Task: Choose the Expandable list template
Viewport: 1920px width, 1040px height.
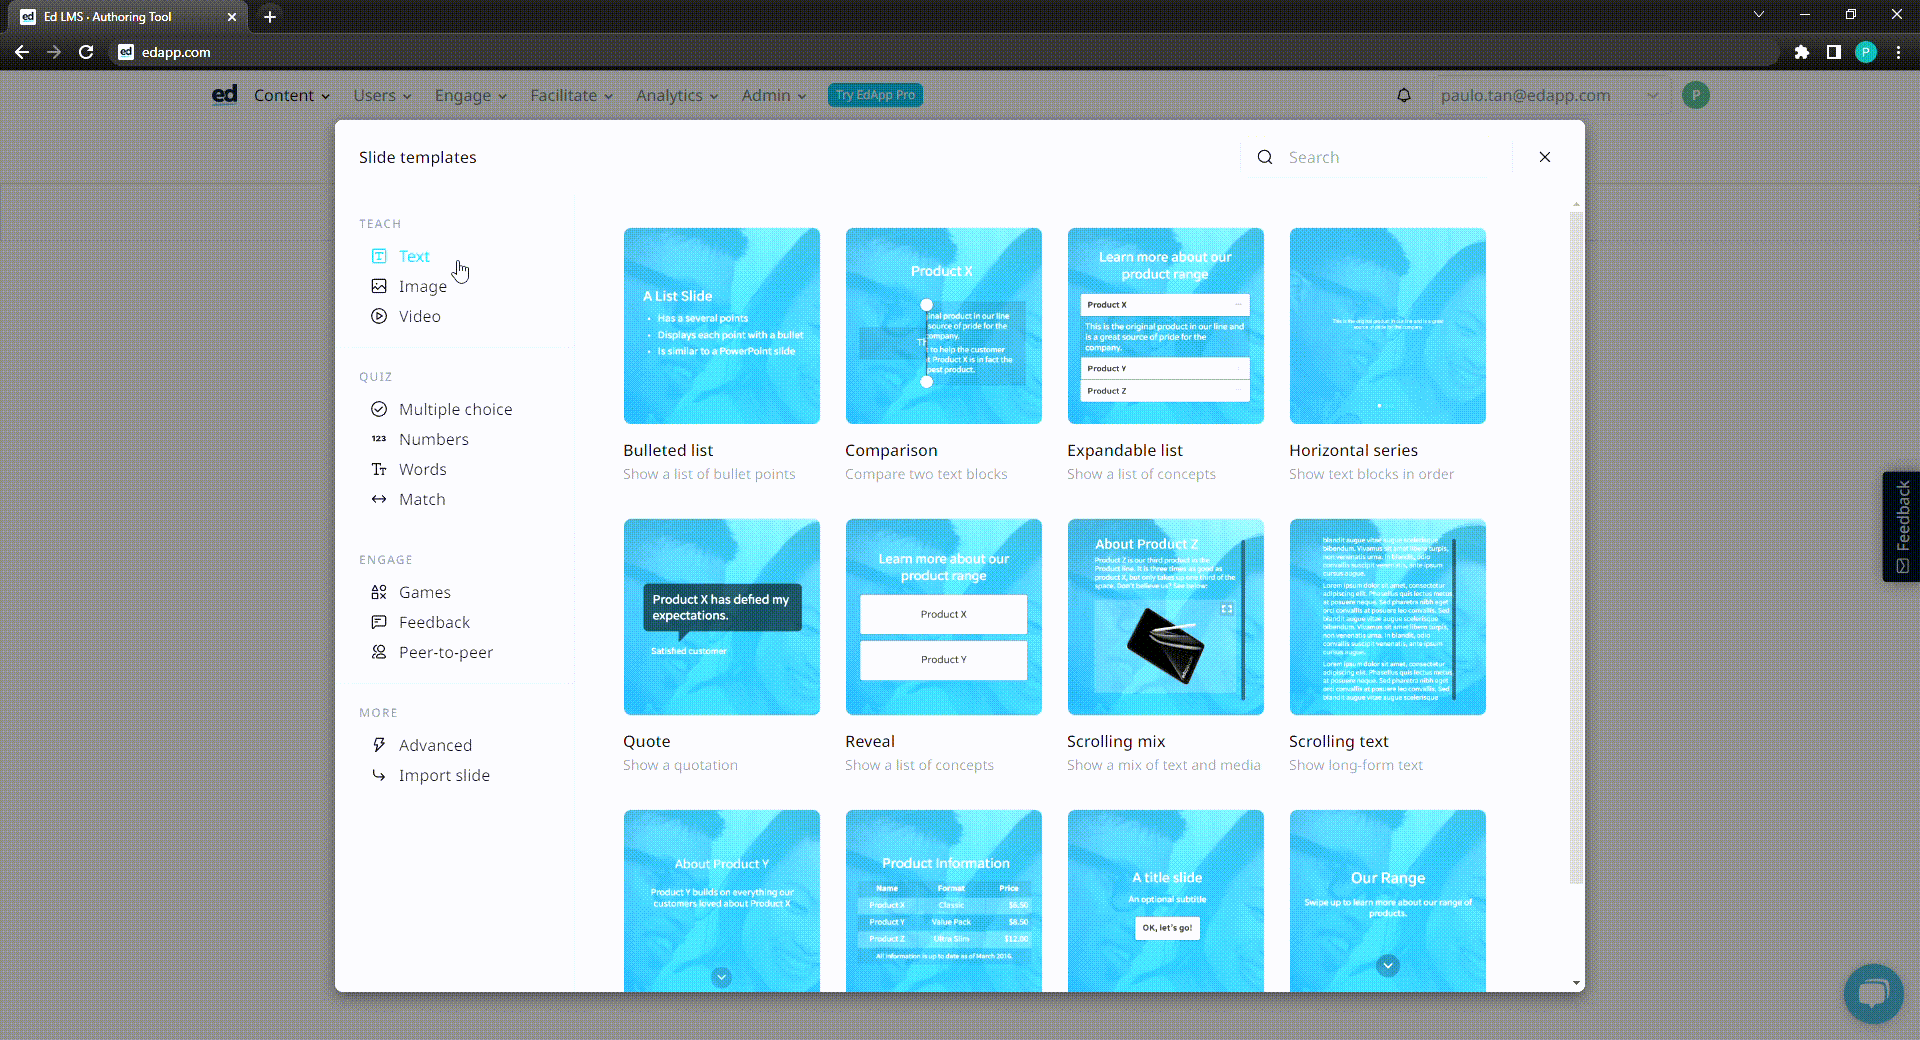Action: [x=1166, y=326]
